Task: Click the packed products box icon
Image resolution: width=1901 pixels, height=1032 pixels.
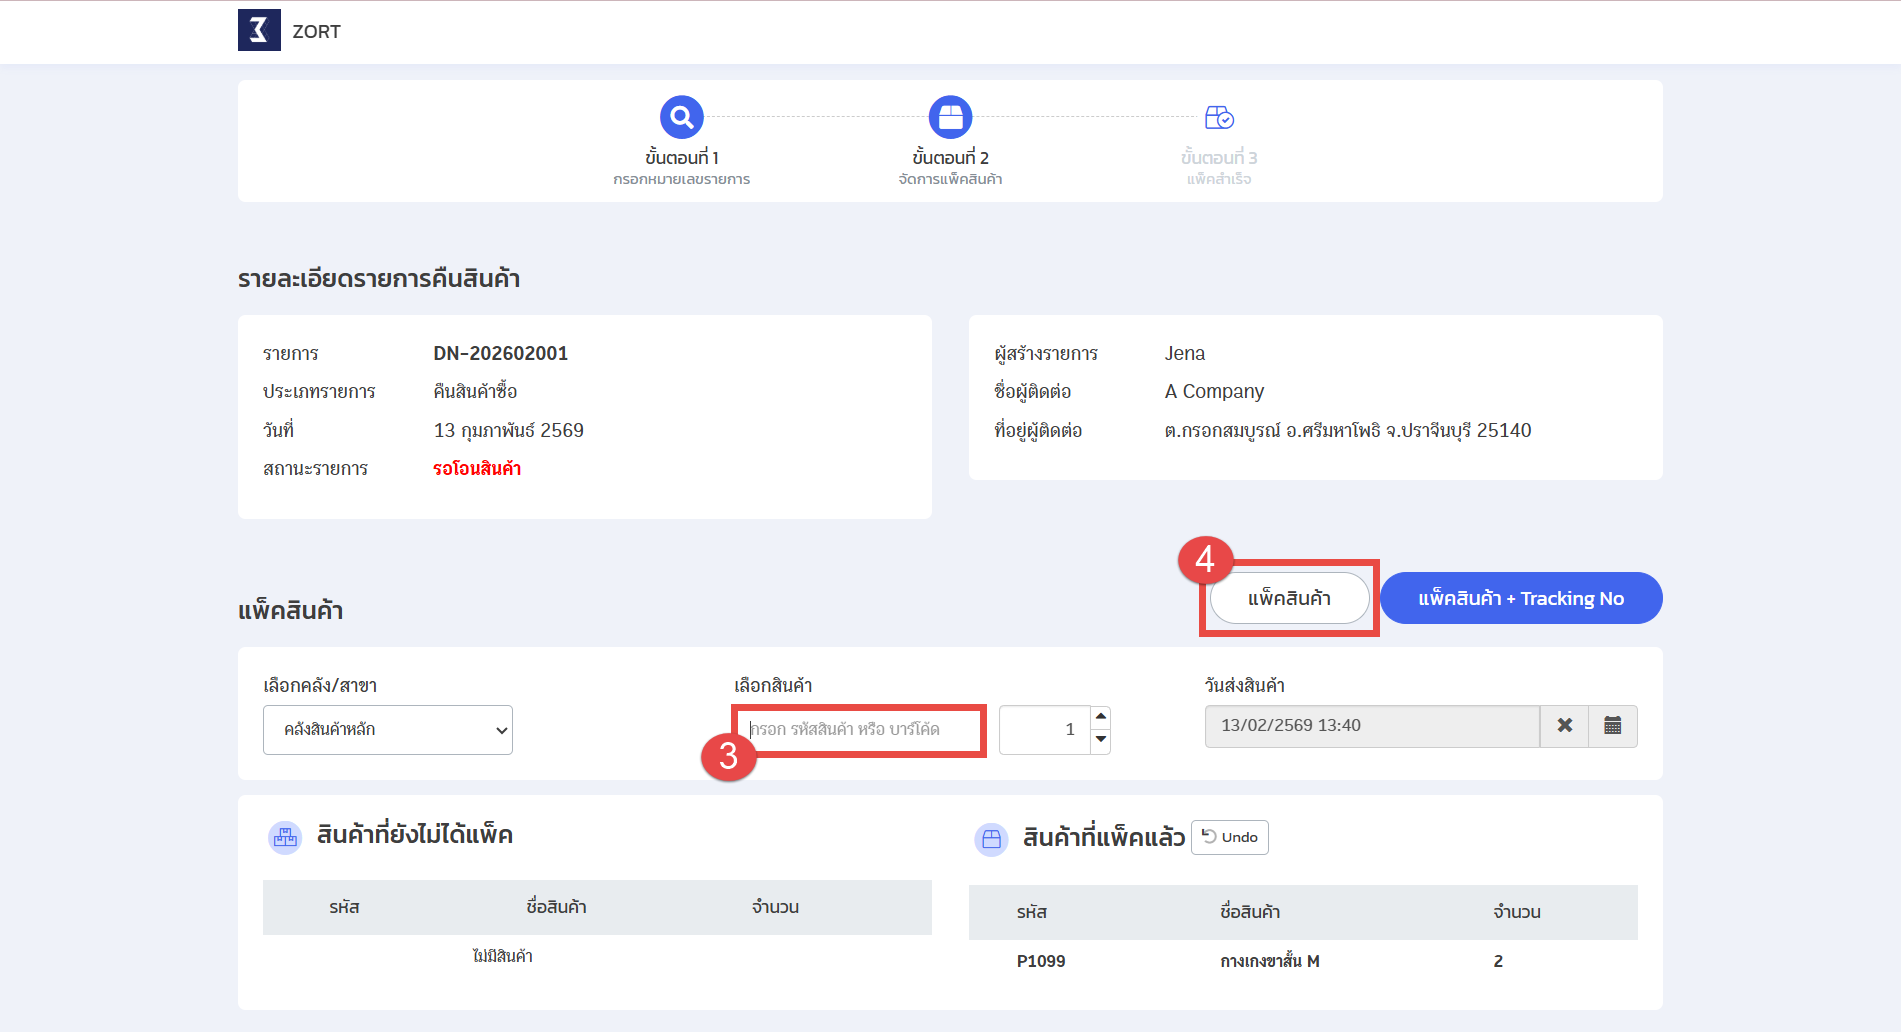Action: click(991, 839)
